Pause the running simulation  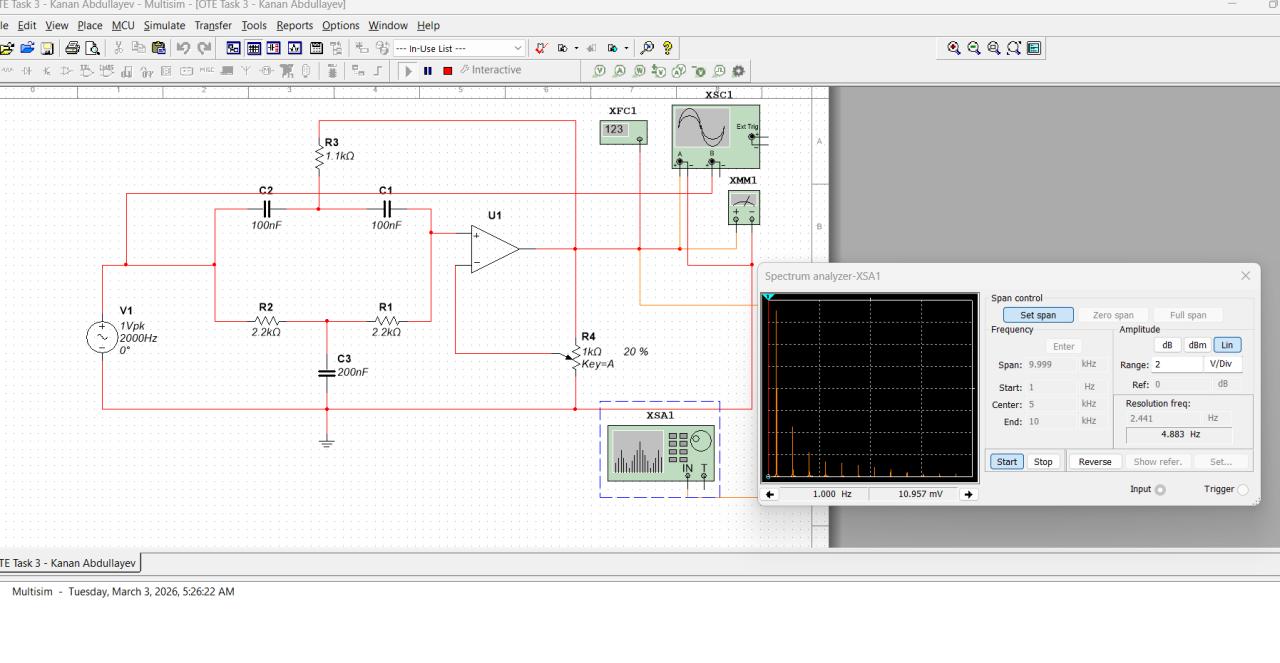coord(428,71)
